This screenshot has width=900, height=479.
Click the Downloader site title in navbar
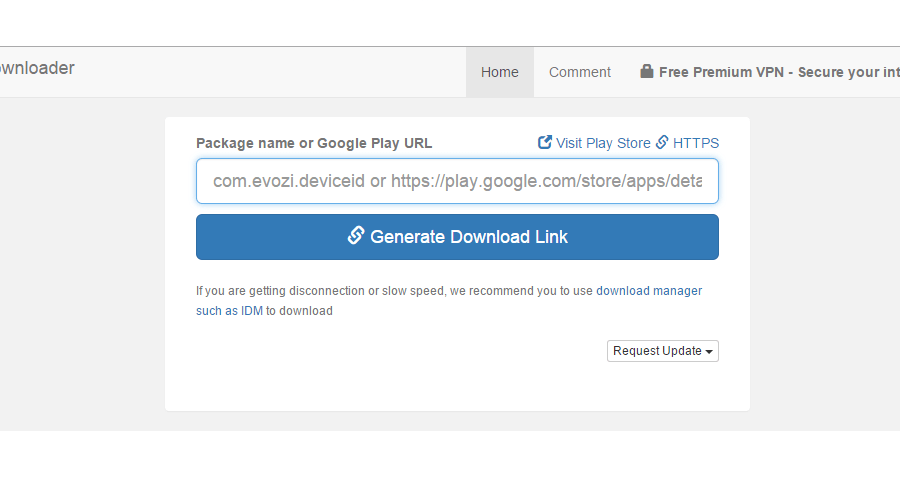click(x=36, y=69)
